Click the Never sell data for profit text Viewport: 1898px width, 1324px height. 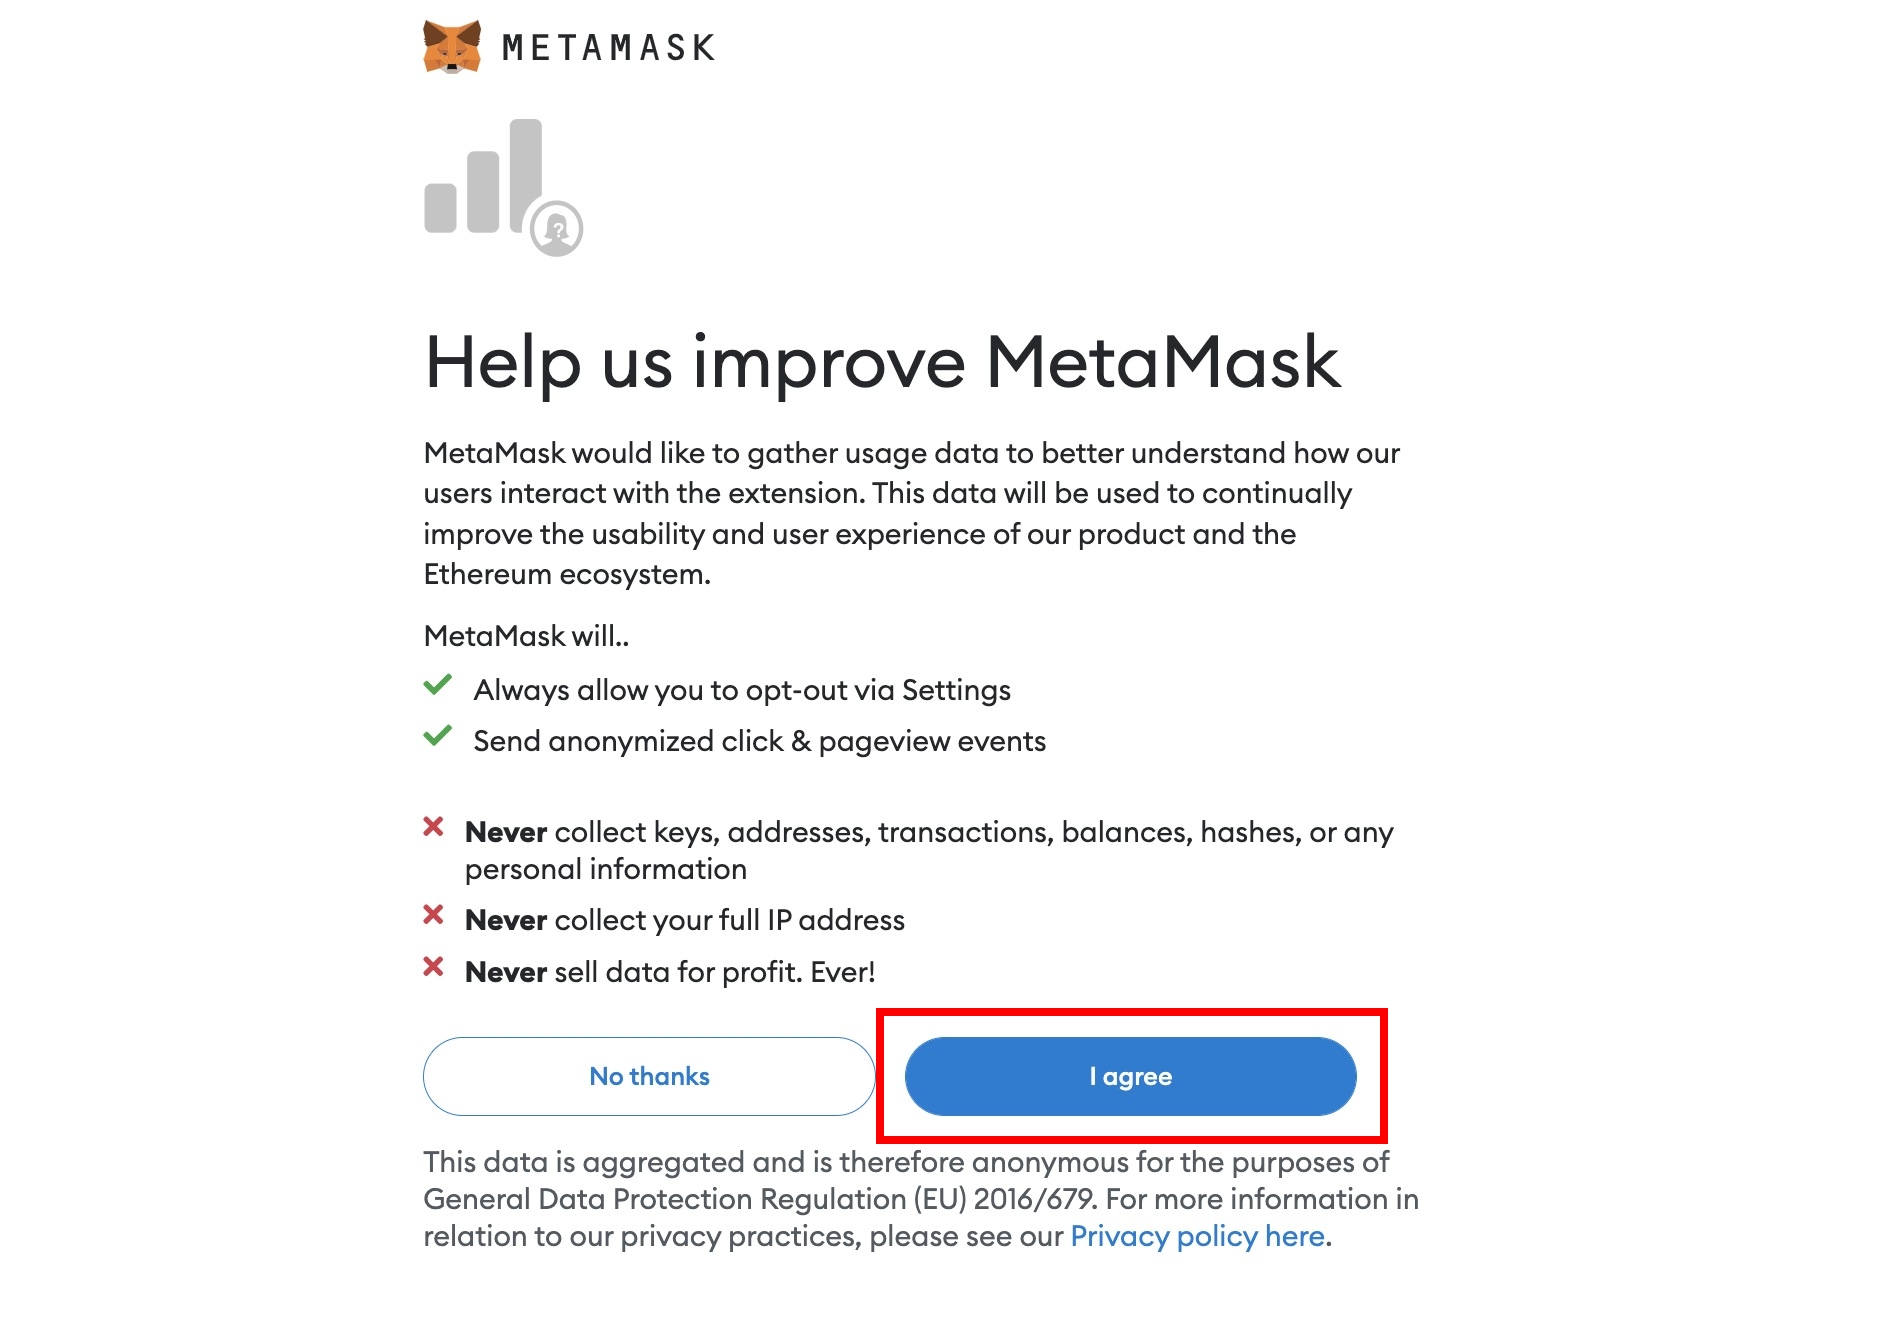point(670,972)
